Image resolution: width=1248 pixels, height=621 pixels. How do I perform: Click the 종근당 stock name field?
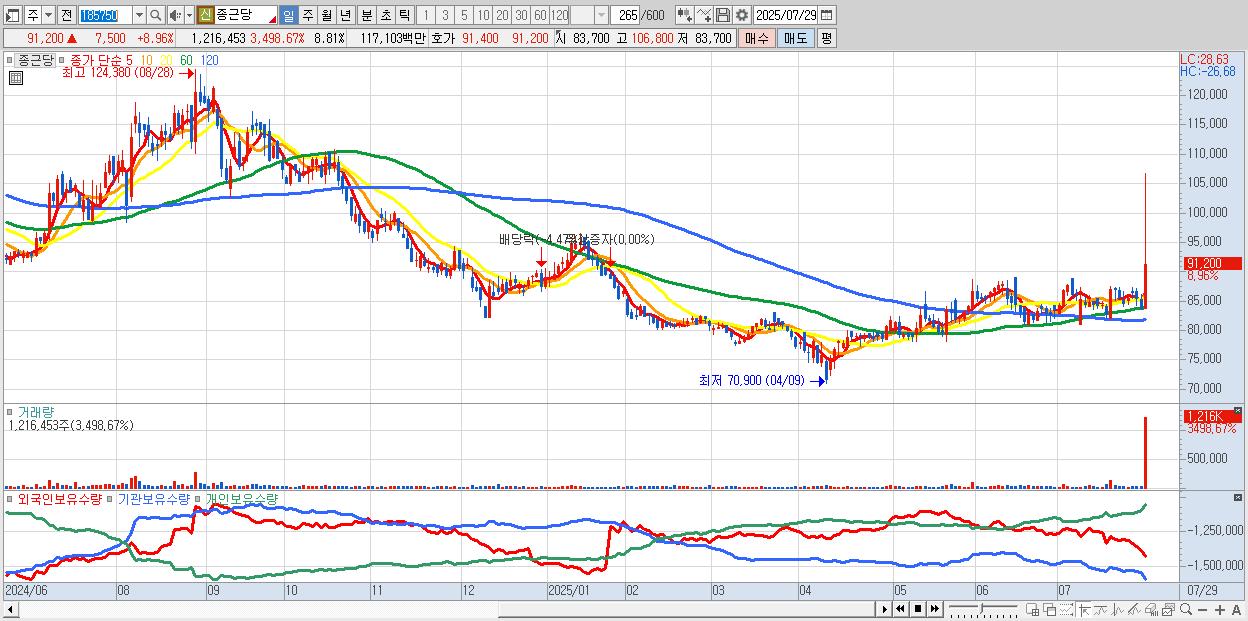[246, 16]
